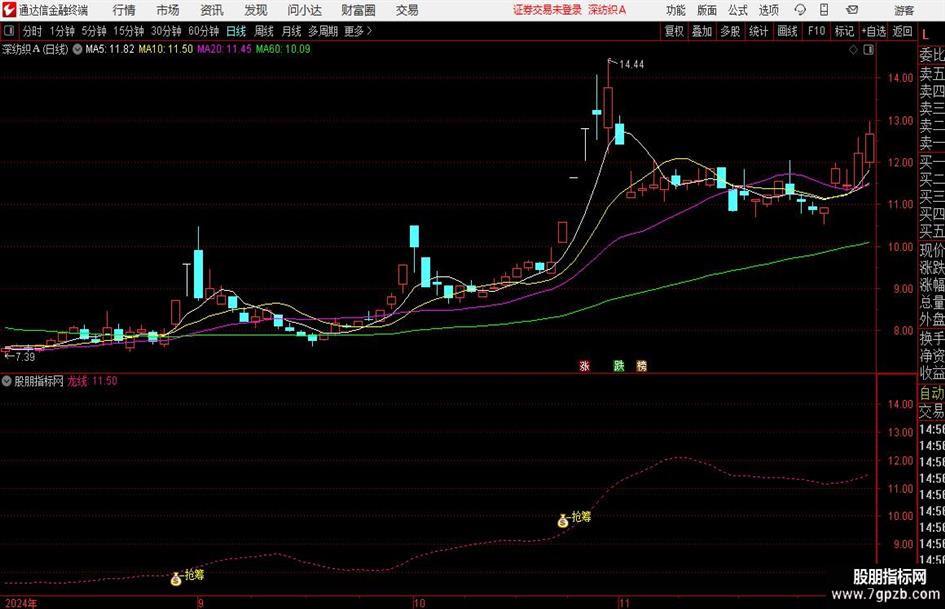Switch to 周线 weekly period
945x609 pixels.
pyautogui.click(x=264, y=31)
